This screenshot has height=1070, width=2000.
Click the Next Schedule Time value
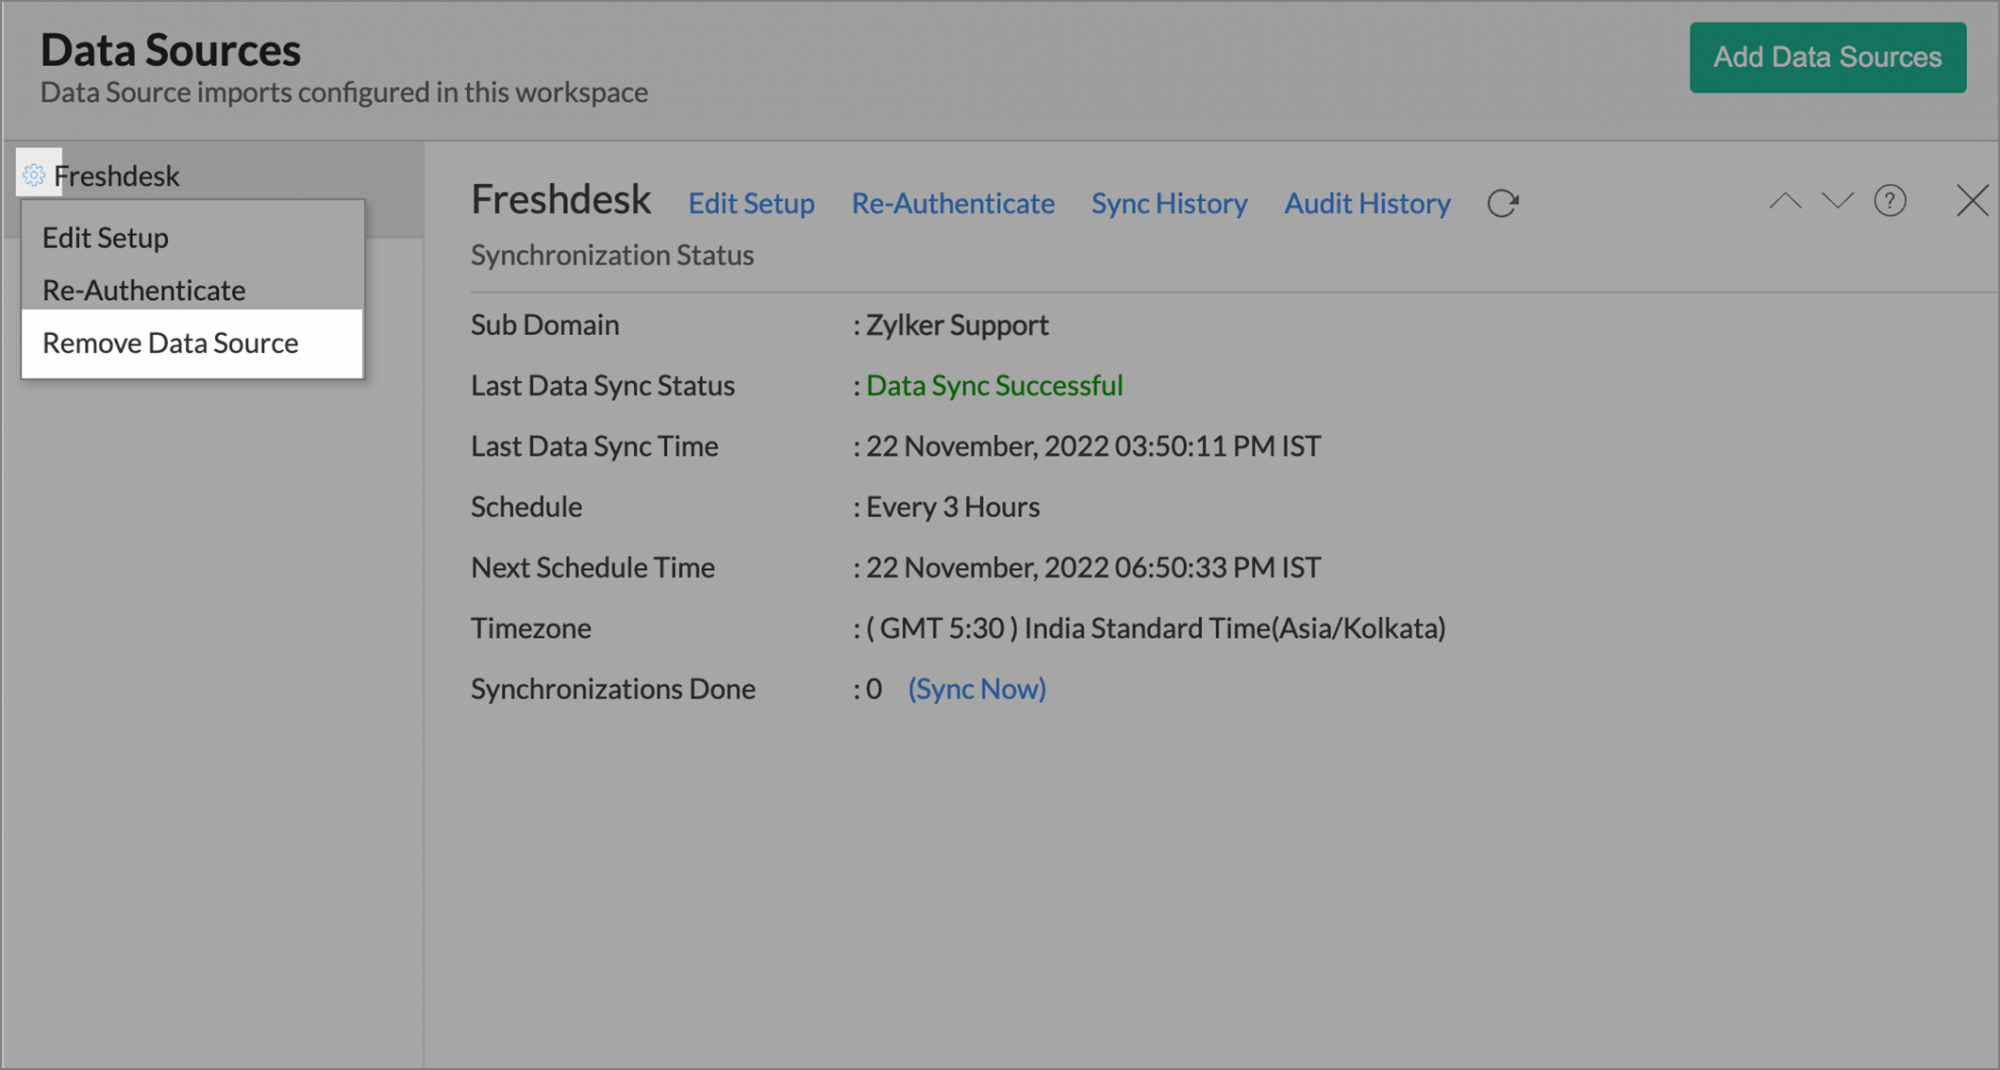pyautogui.click(x=1093, y=568)
